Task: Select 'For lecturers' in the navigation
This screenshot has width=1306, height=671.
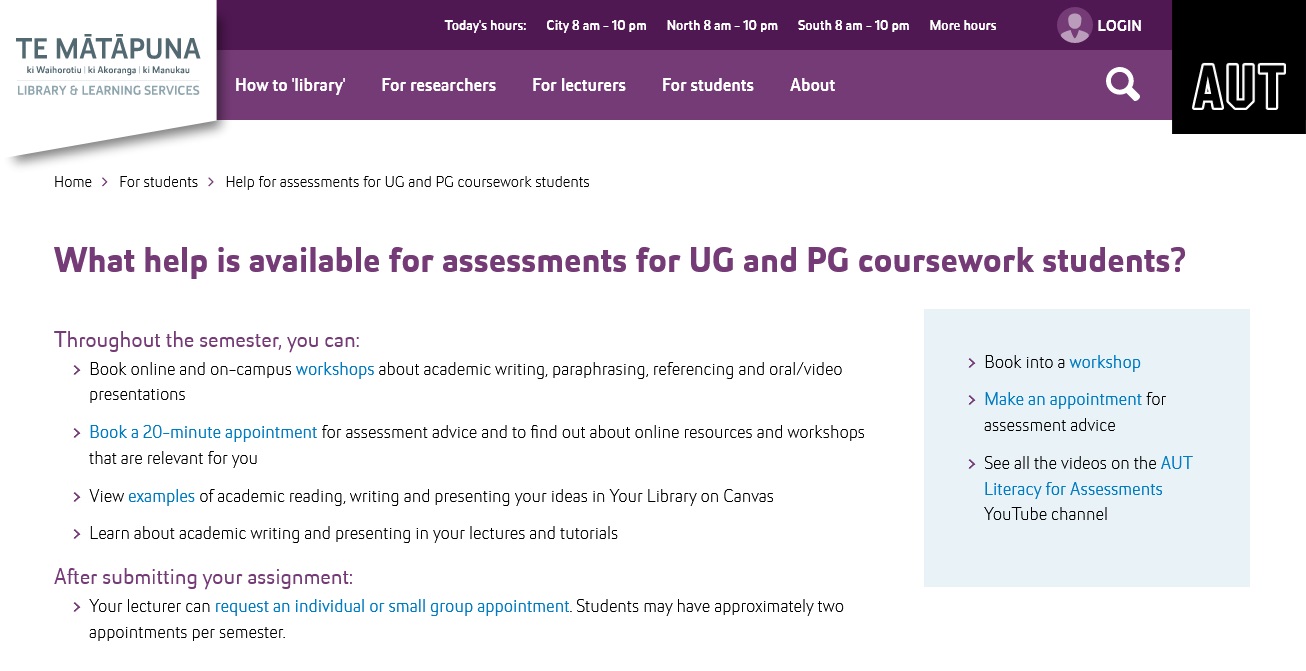Action: click(579, 85)
